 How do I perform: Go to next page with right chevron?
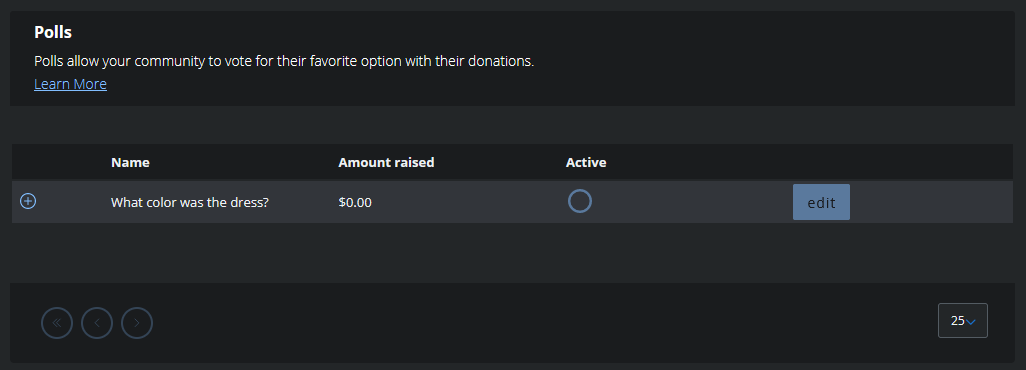click(137, 323)
